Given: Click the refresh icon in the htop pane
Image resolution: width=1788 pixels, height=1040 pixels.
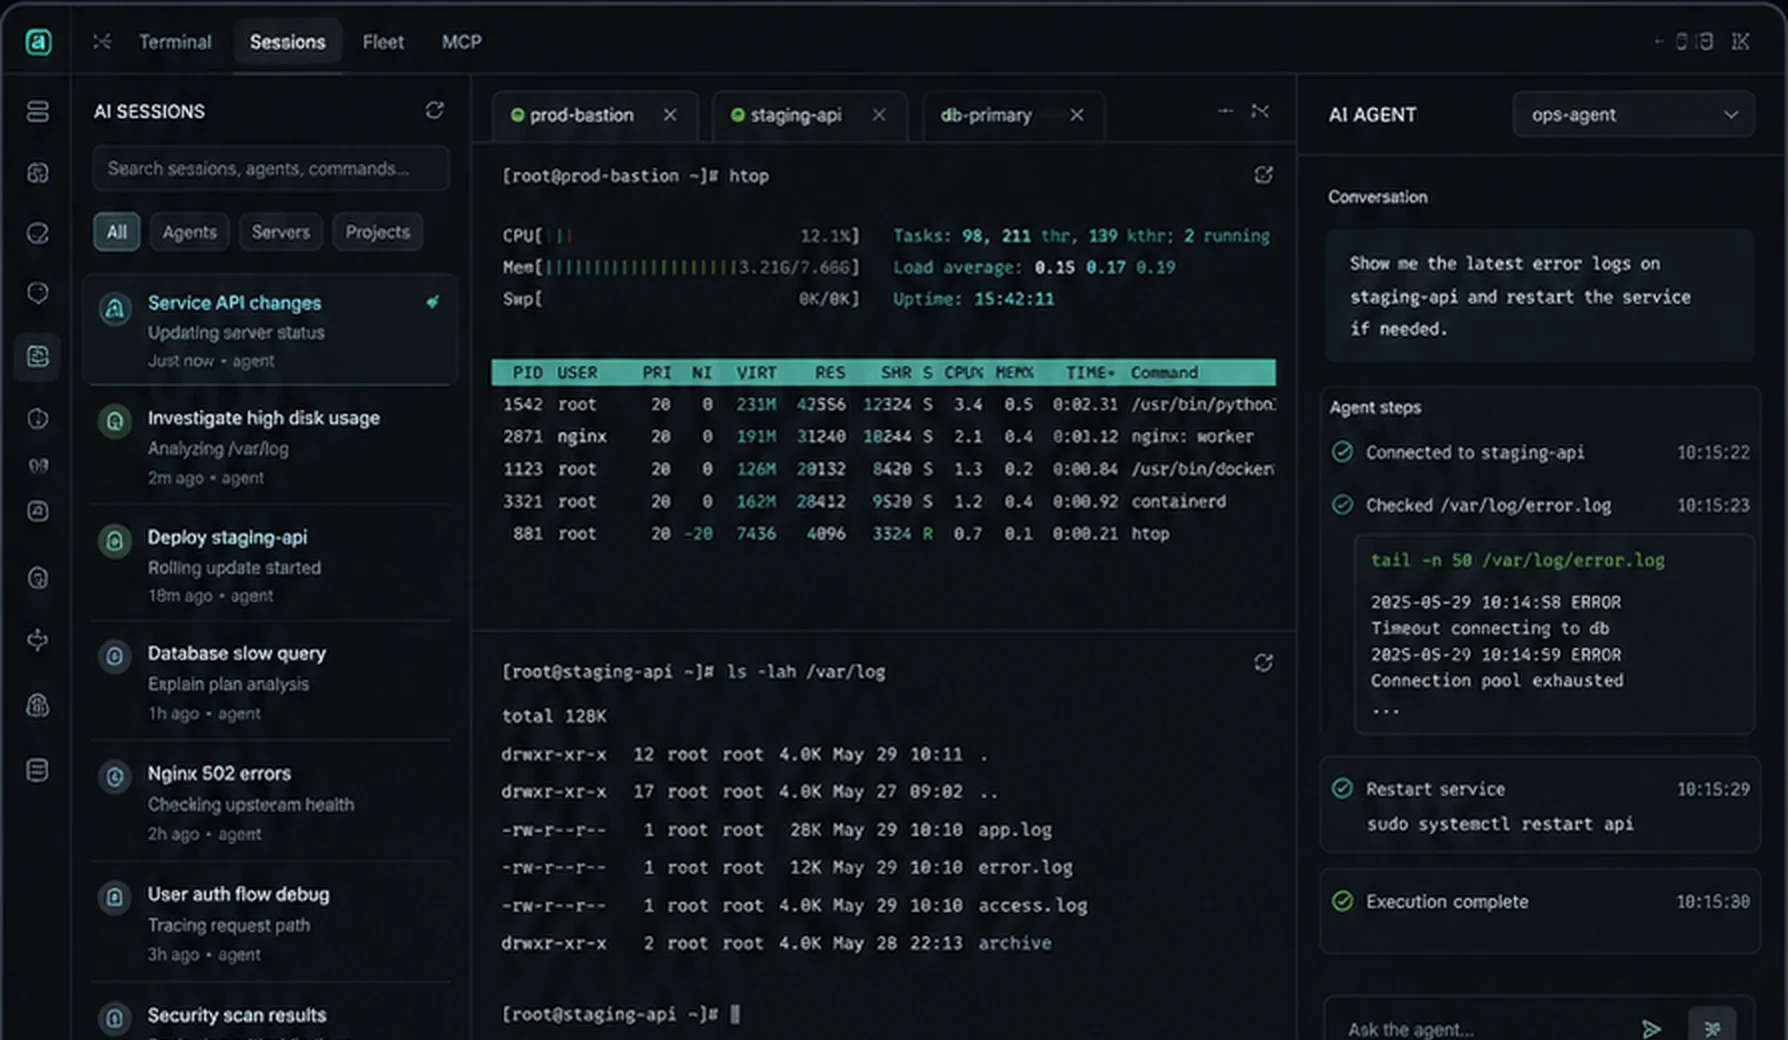Looking at the screenshot, I should (x=1263, y=175).
